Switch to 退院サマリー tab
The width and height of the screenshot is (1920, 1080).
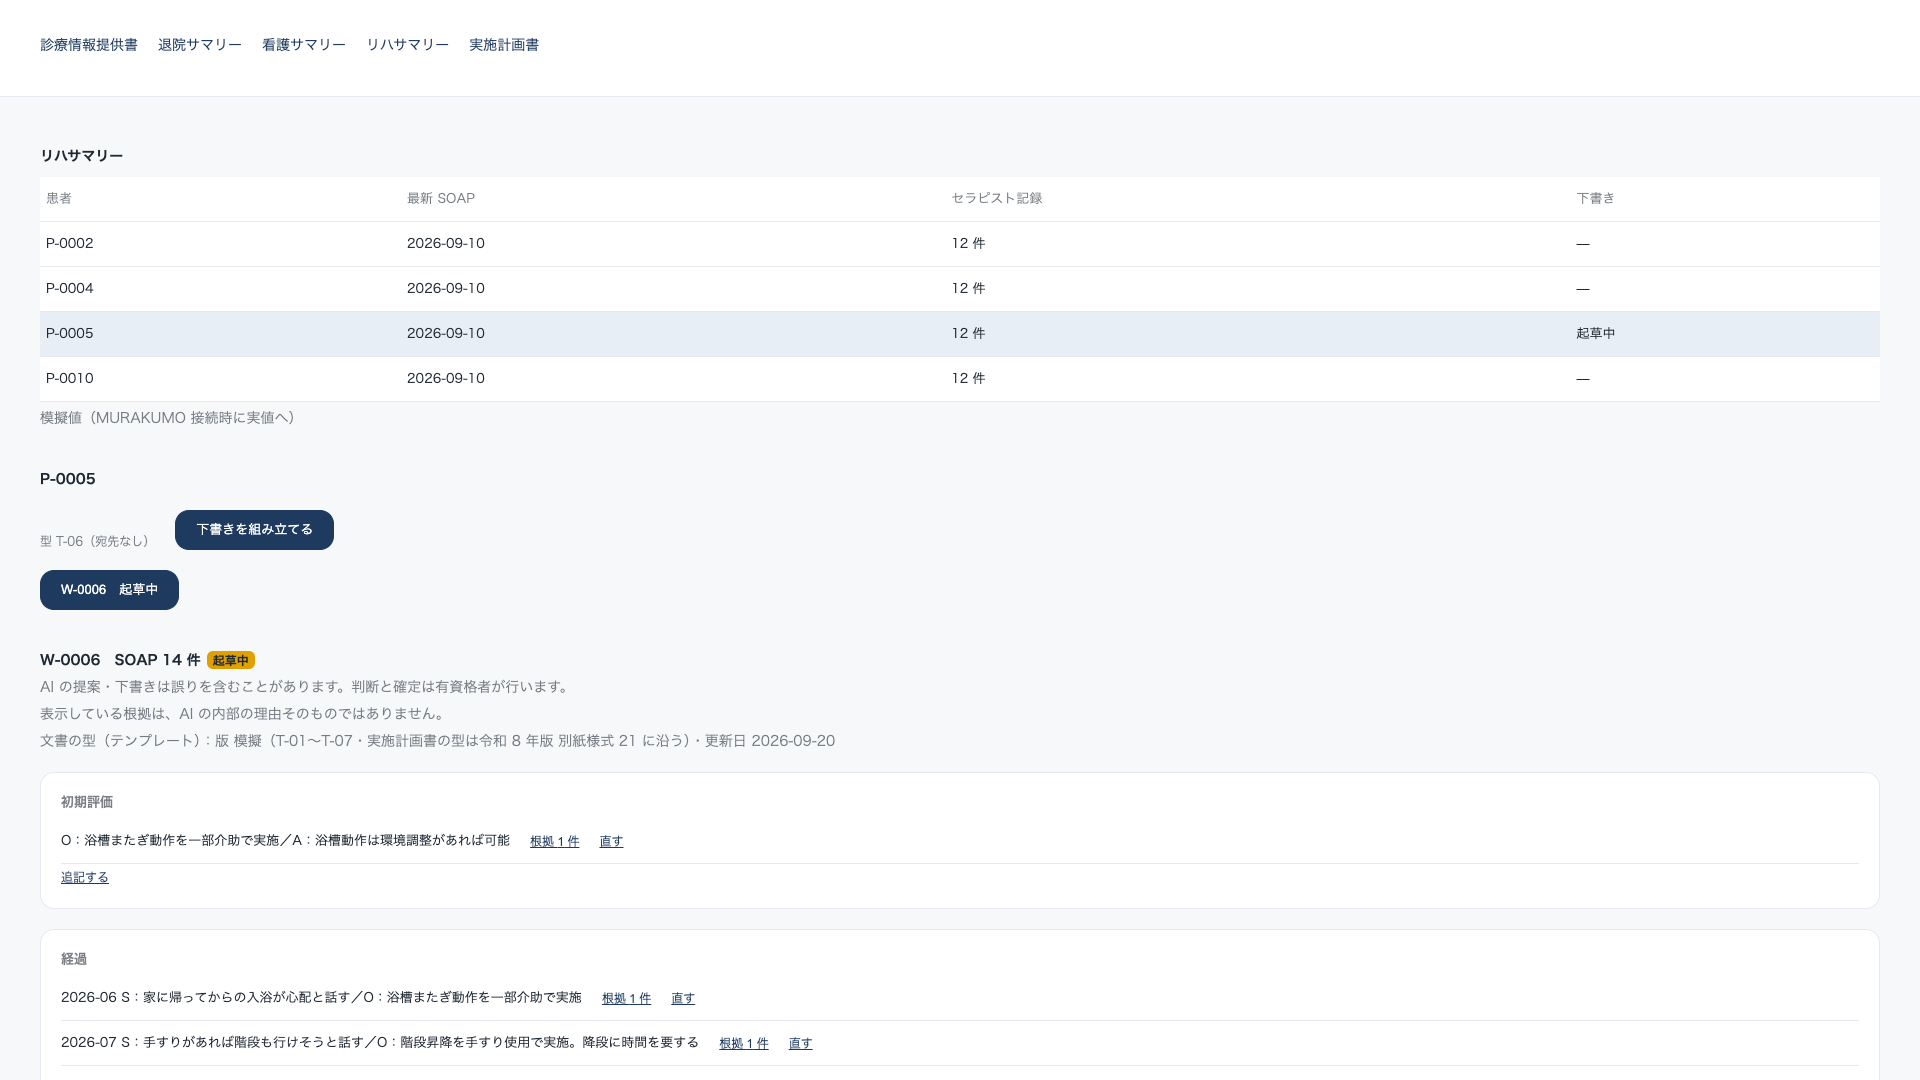tap(200, 45)
